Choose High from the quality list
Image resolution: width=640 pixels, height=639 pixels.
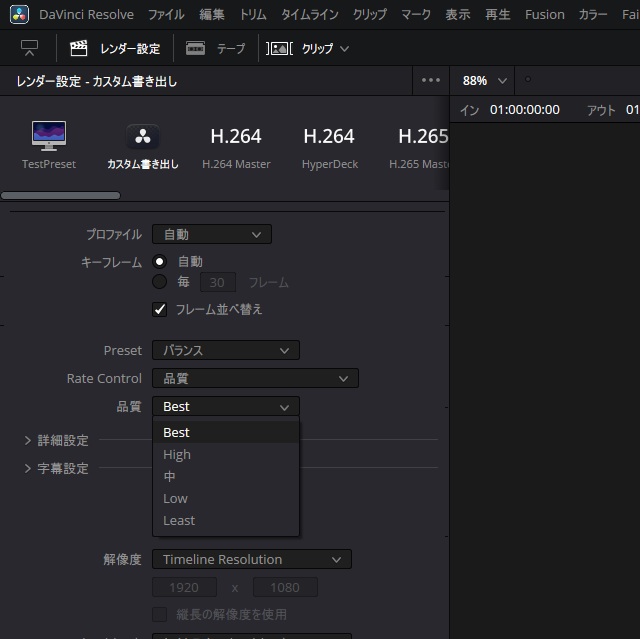click(x=177, y=454)
